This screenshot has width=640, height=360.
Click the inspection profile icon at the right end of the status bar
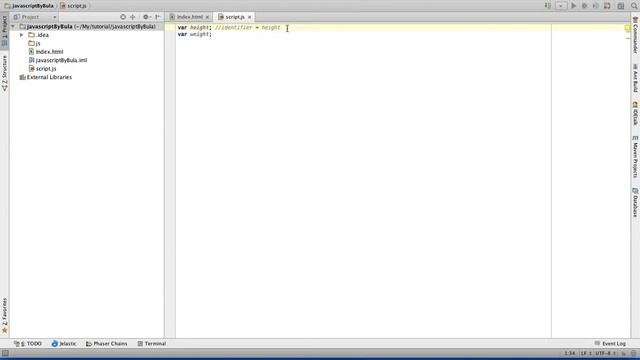[633, 353]
